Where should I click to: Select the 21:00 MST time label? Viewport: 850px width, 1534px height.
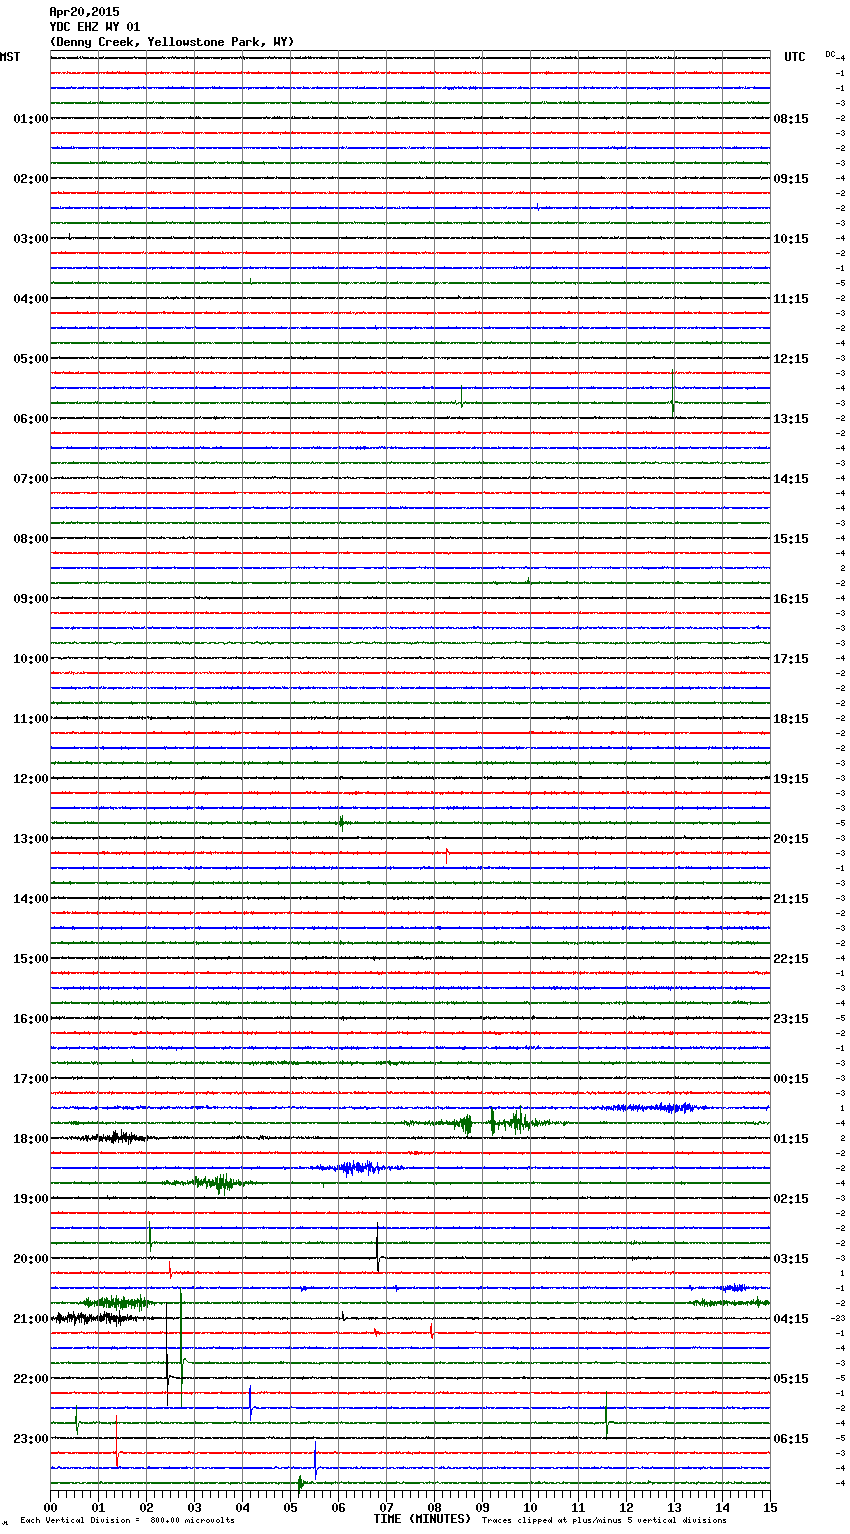[x=31, y=1319]
